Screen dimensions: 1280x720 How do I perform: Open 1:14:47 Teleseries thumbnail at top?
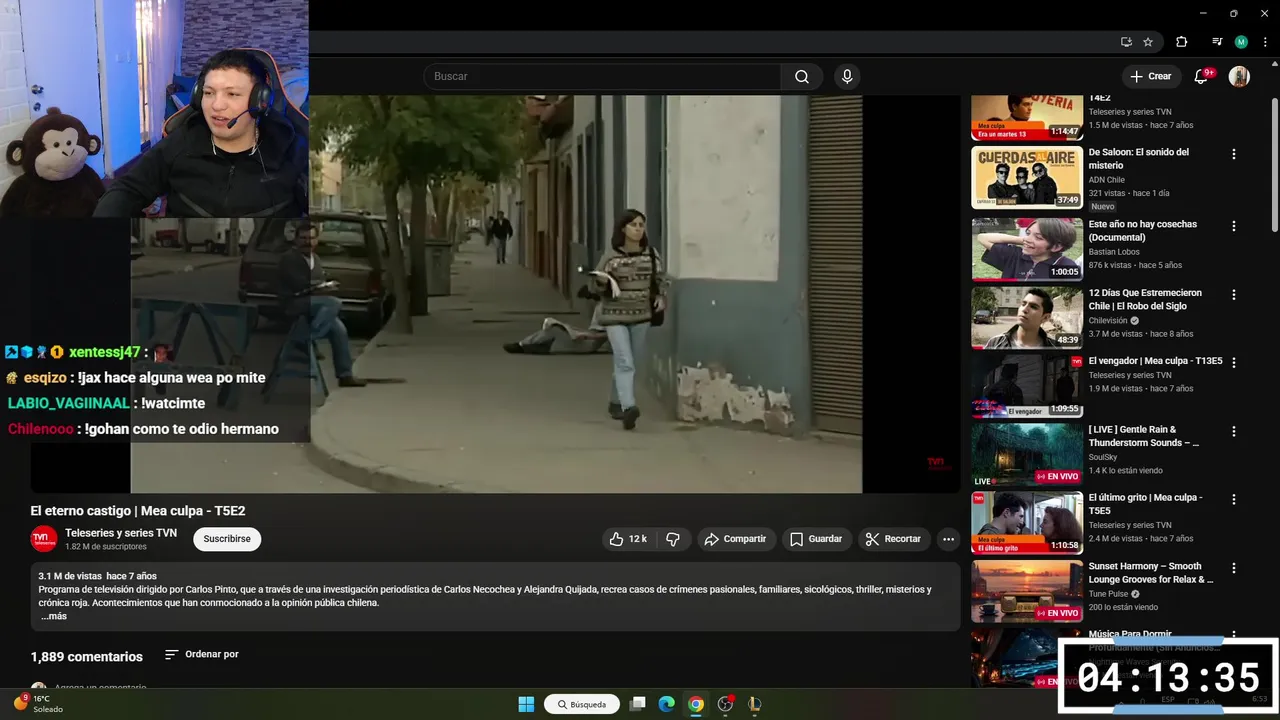(x=1027, y=118)
